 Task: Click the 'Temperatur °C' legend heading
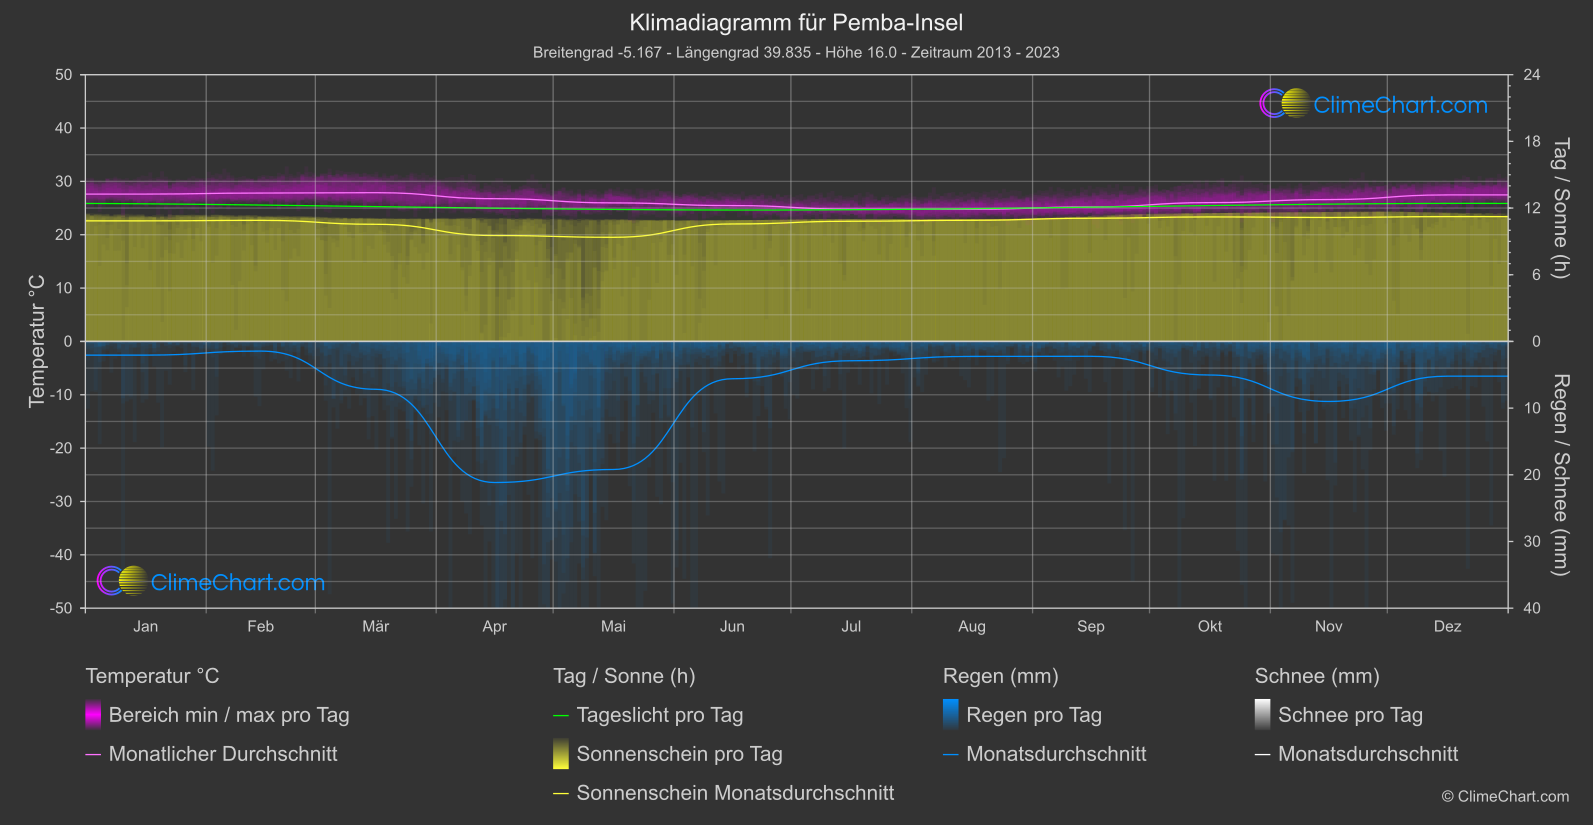click(152, 676)
